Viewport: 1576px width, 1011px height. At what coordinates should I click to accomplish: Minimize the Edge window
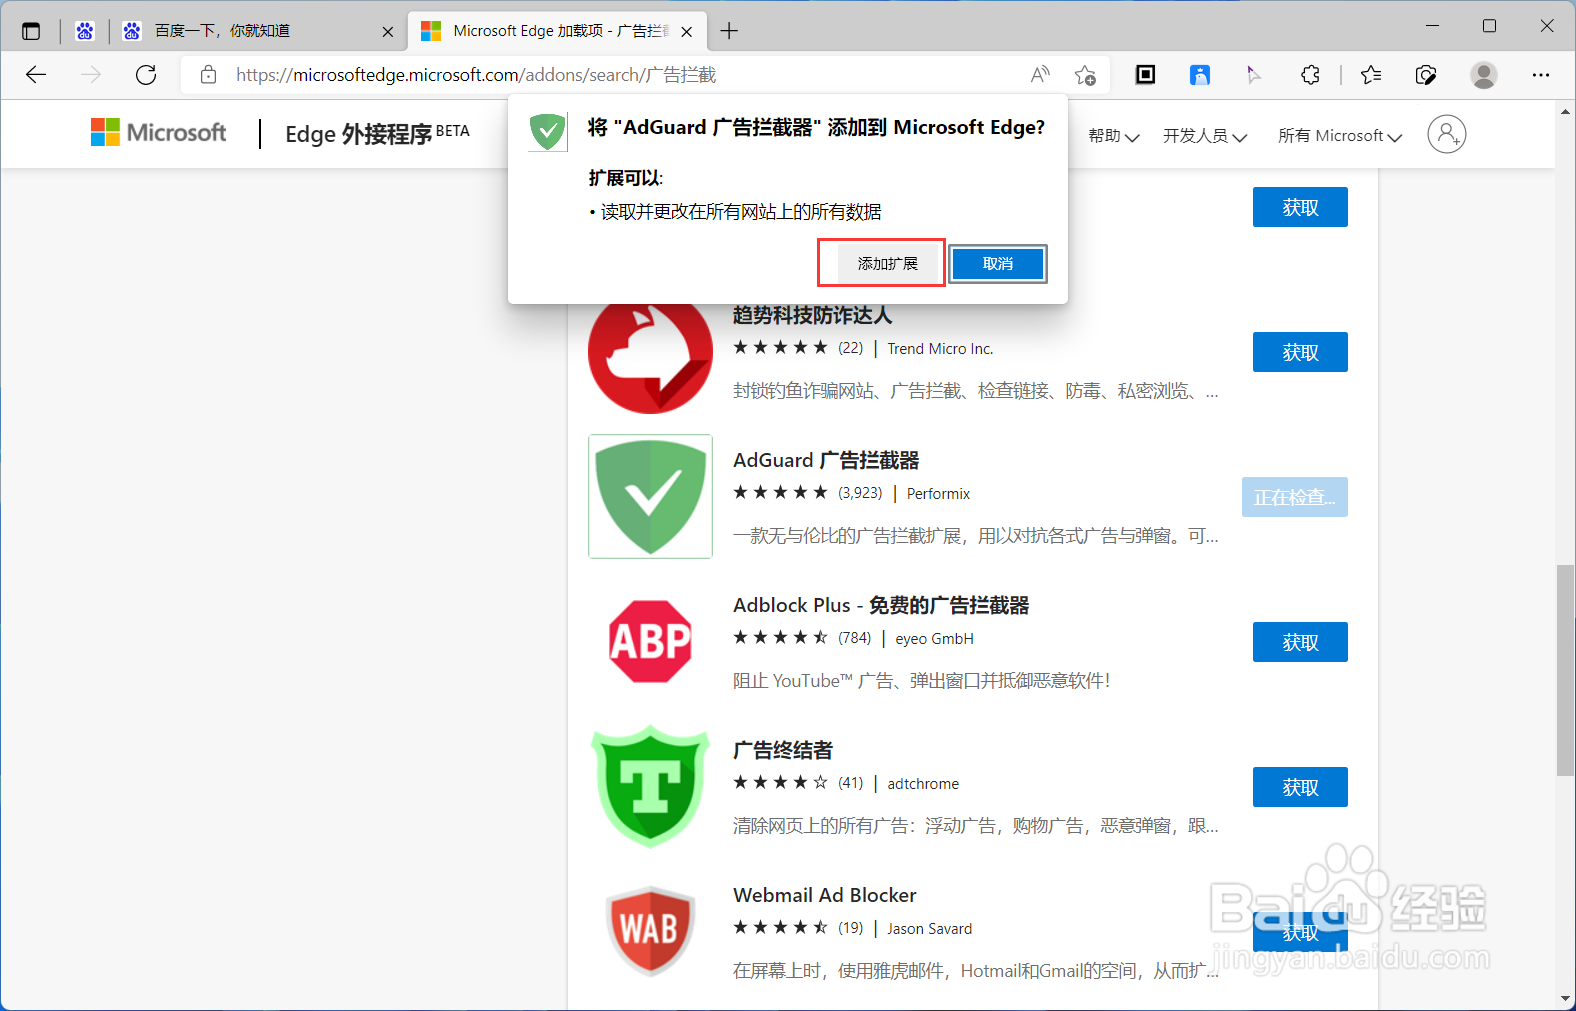pos(1432,26)
